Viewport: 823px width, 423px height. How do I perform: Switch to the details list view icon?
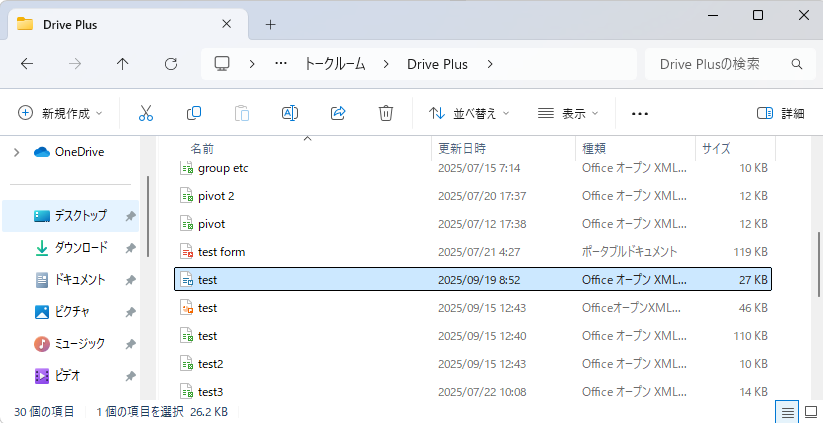(x=787, y=412)
